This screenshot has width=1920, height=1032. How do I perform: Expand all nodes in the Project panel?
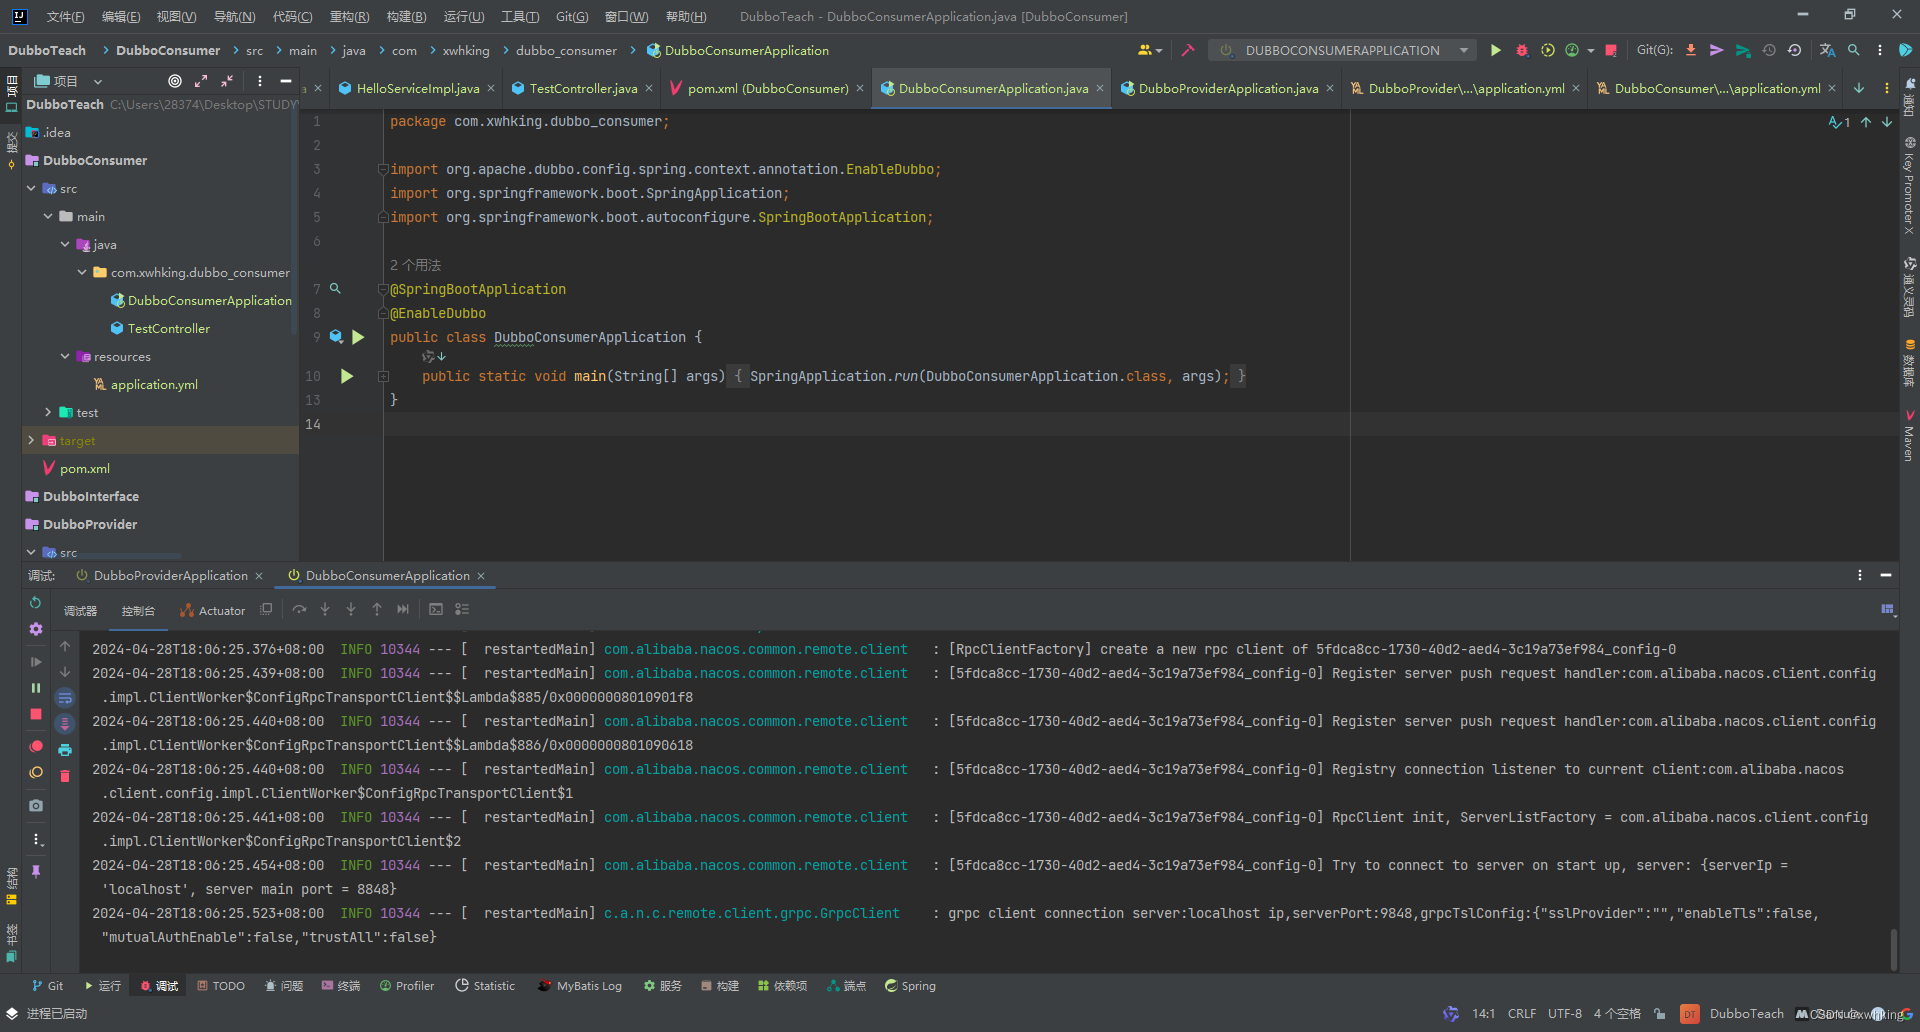tap(201, 81)
